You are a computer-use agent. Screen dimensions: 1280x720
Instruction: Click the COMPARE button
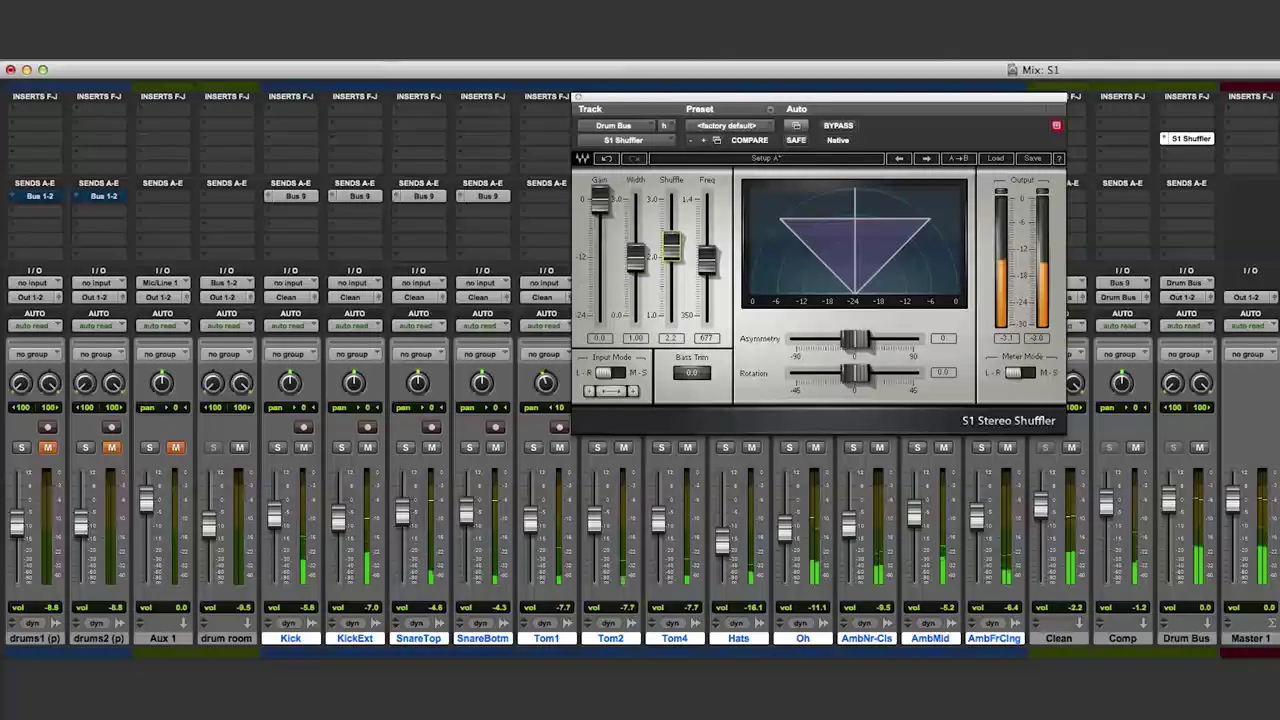click(x=749, y=141)
